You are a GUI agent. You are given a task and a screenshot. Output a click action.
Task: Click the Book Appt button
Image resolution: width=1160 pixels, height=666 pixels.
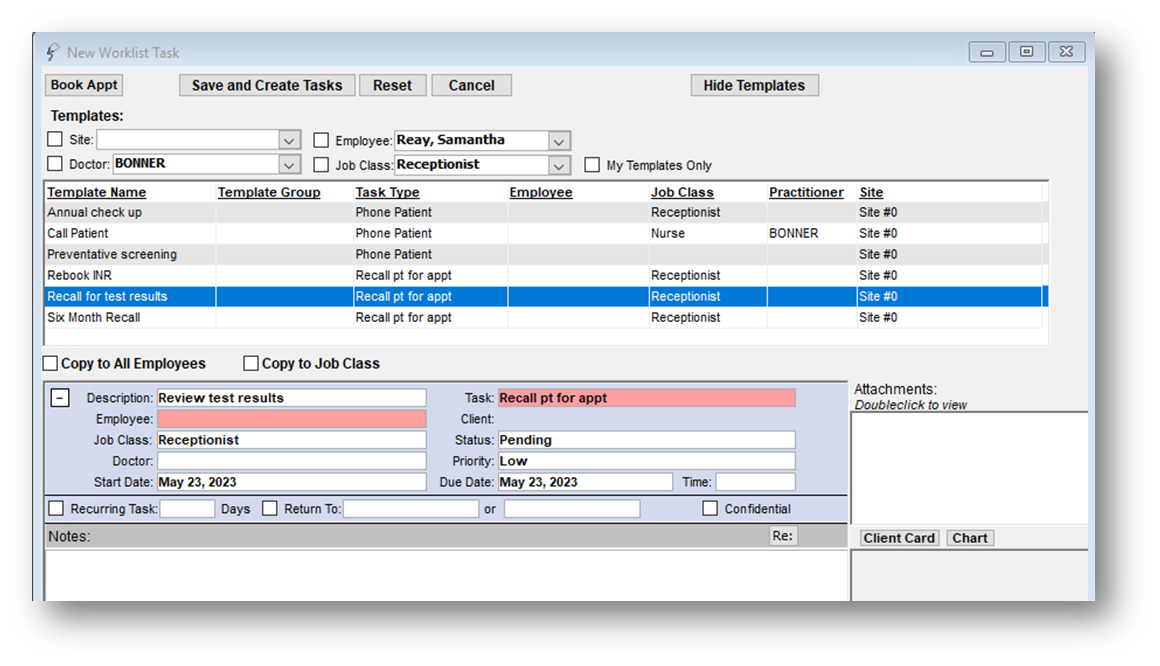(84, 85)
